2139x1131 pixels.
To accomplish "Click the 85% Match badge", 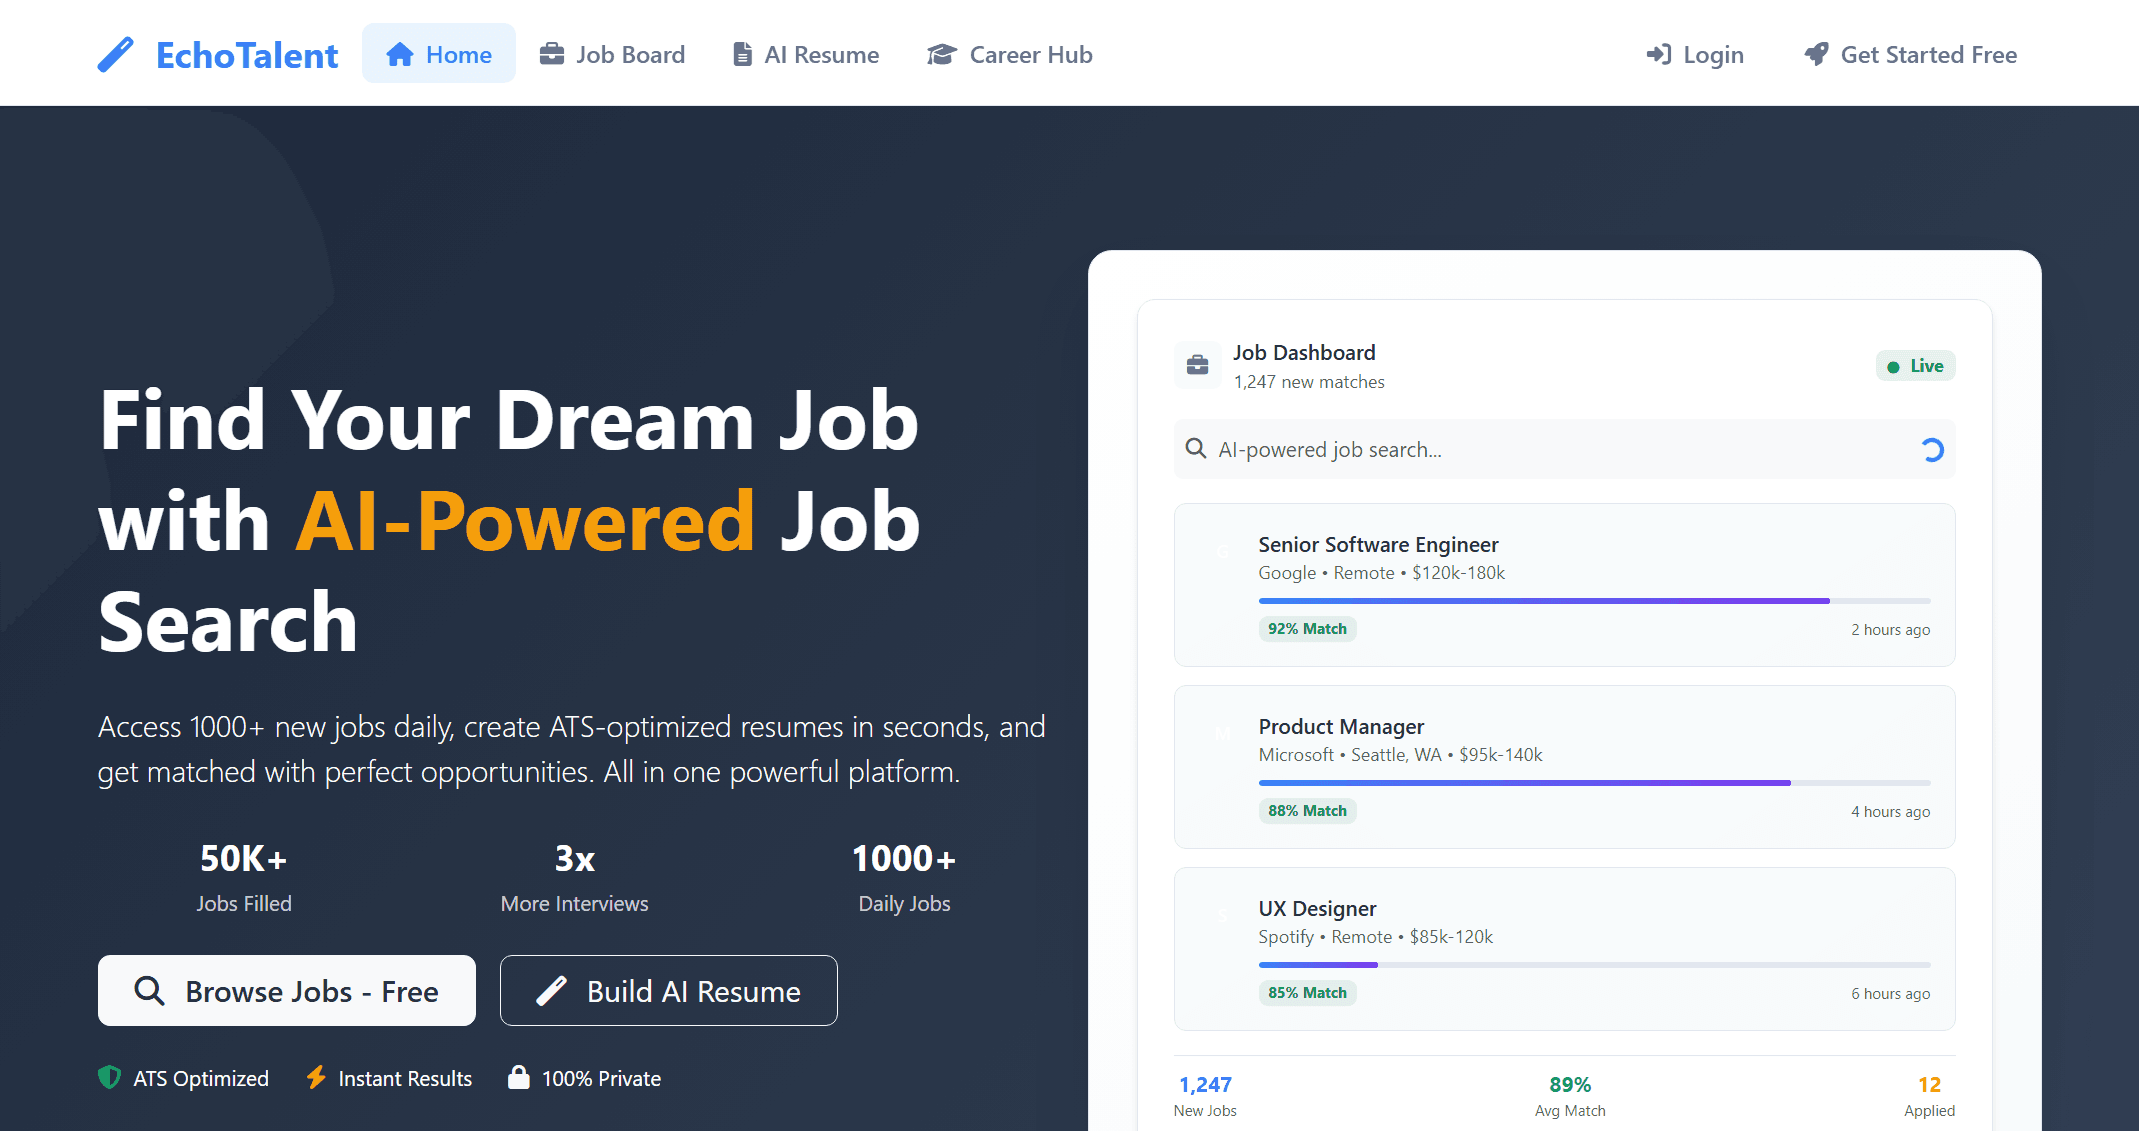I will pyautogui.click(x=1307, y=993).
